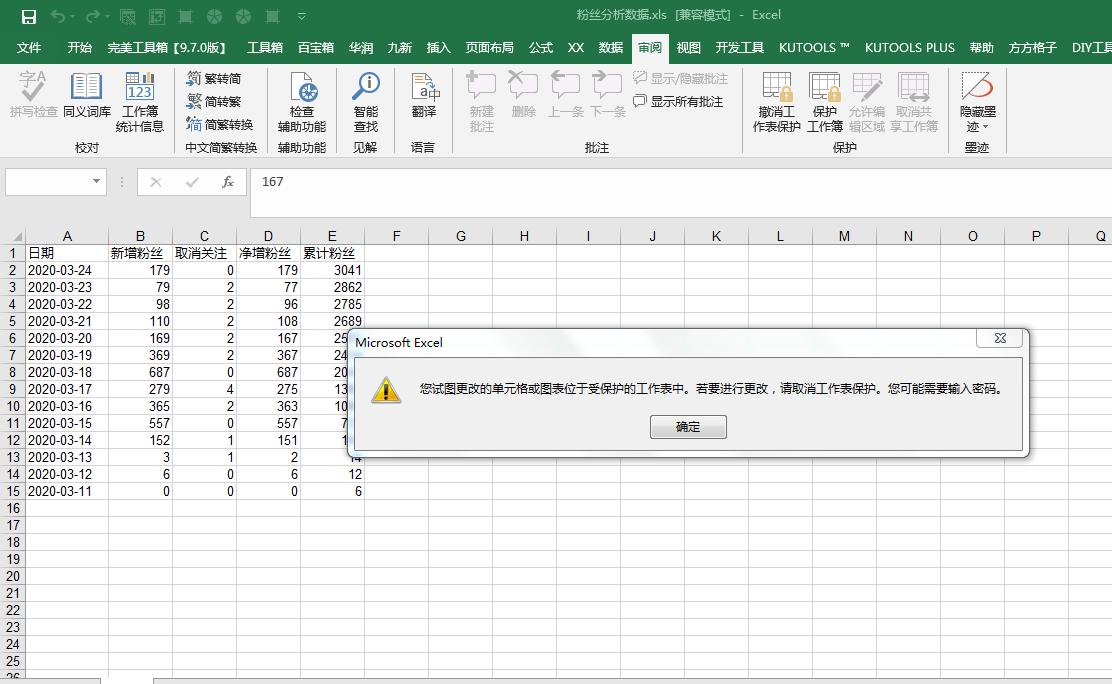This screenshot has width=1112, height=684.
Task: Convert text using 繁转简
Action: click(x=214, y=78)
